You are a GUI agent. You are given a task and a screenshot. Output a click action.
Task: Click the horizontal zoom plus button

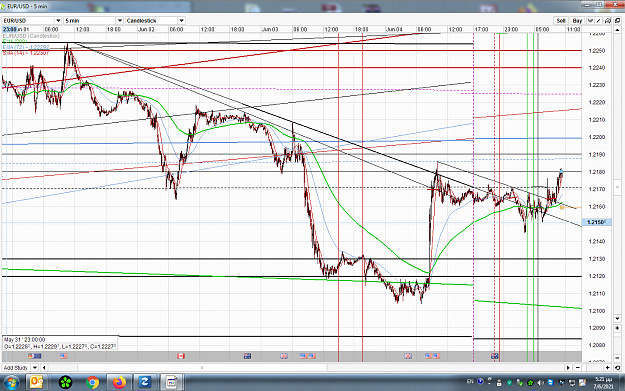[x=607, y=367]
